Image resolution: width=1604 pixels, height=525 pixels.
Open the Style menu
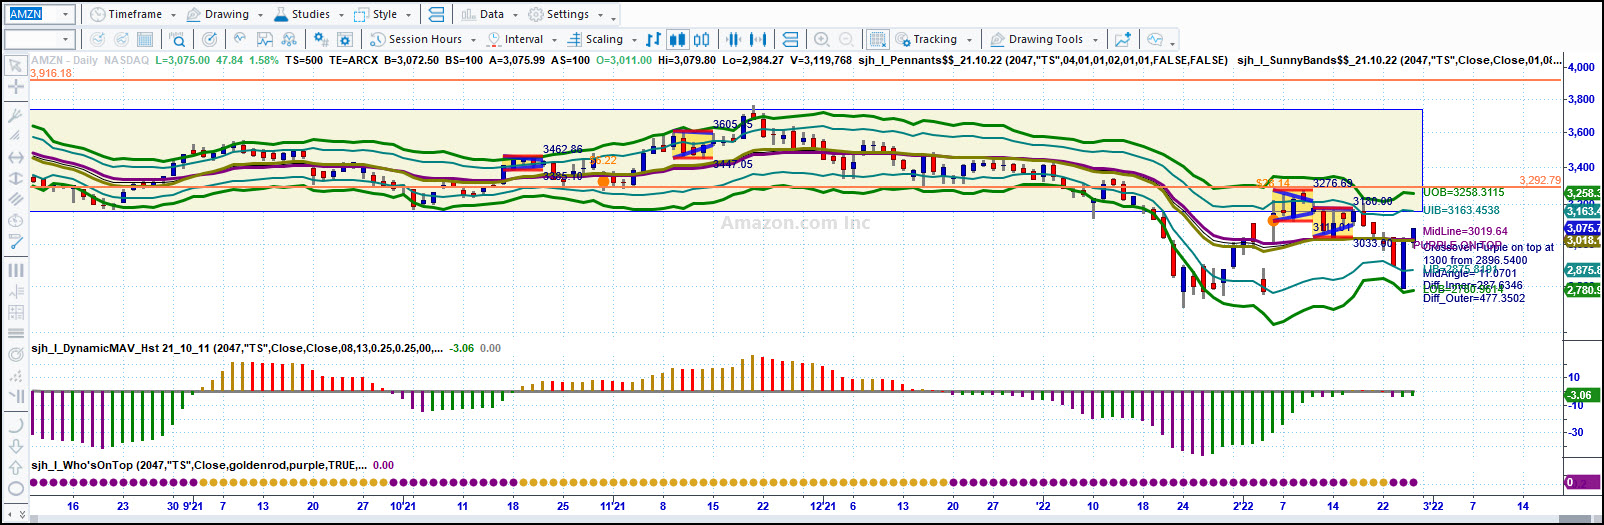[376, 14]
